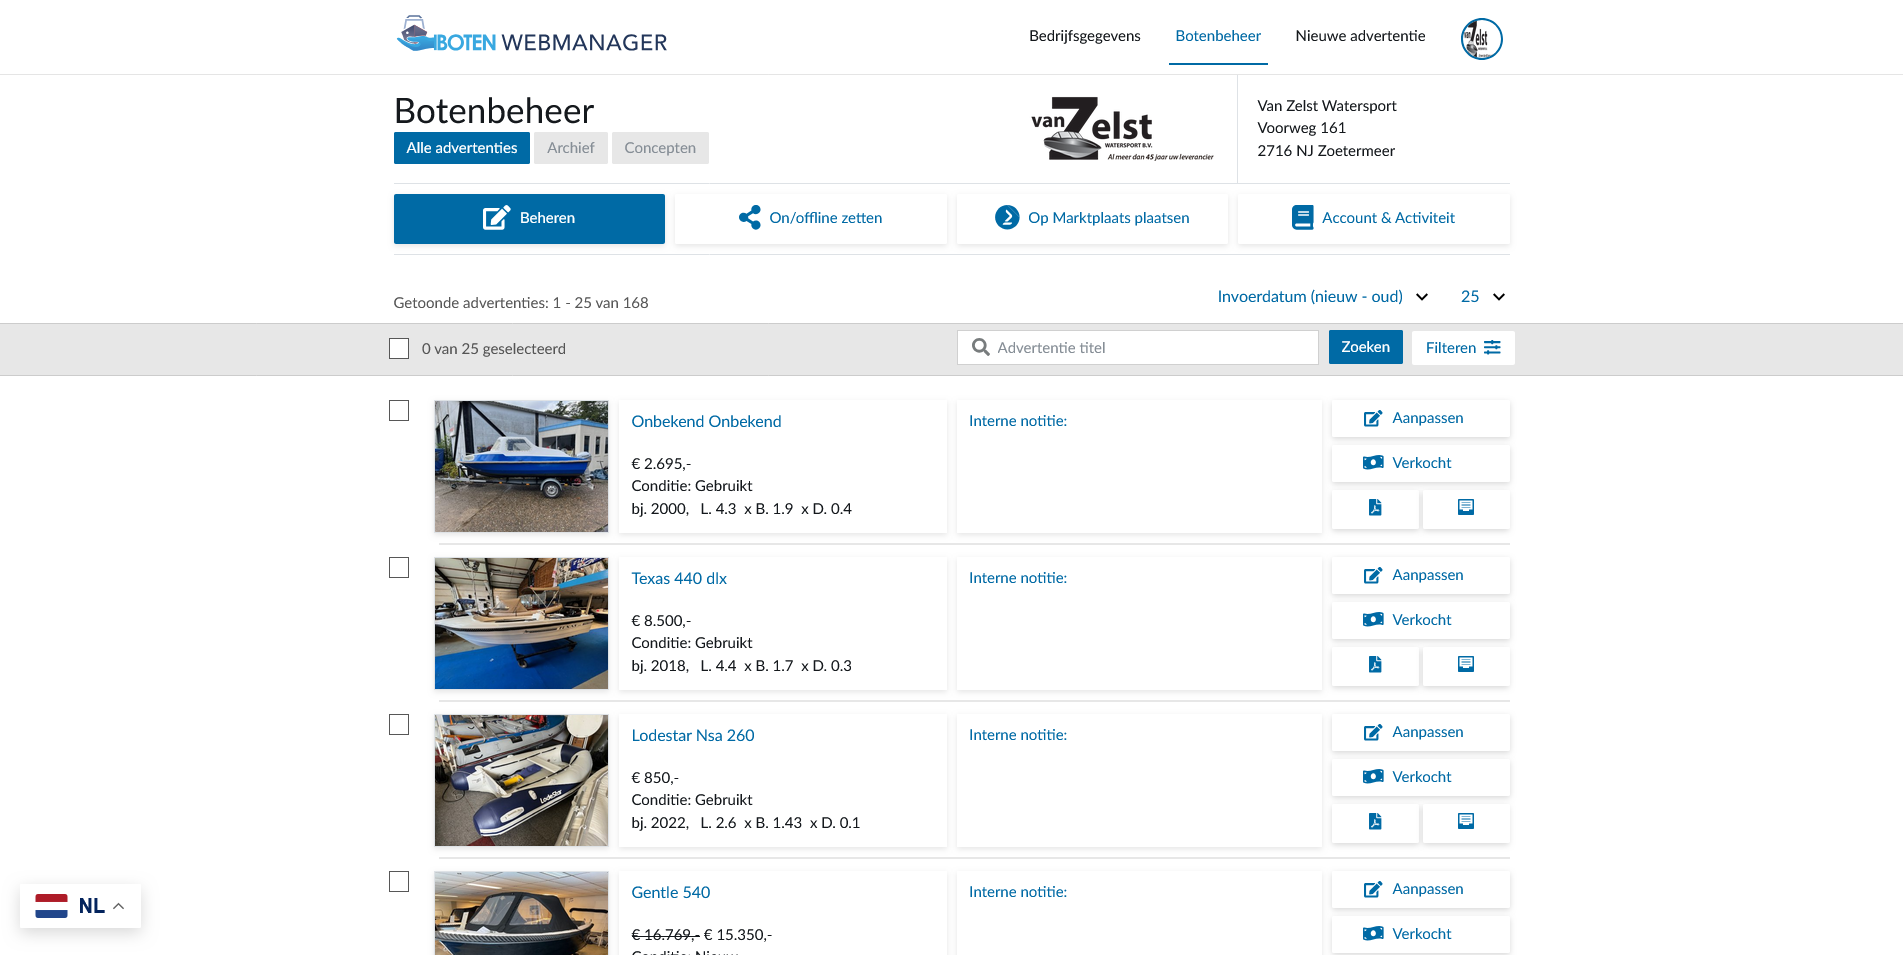Click the PDF icon for Texas 440 dlx
This screenshot has height=955, width=1903.
(1375, 665)
